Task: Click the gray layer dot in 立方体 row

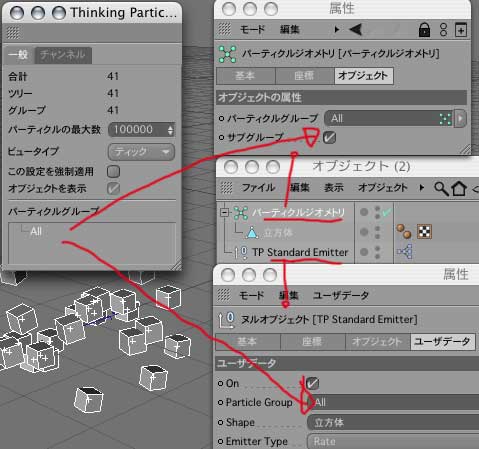Action: 364,232
